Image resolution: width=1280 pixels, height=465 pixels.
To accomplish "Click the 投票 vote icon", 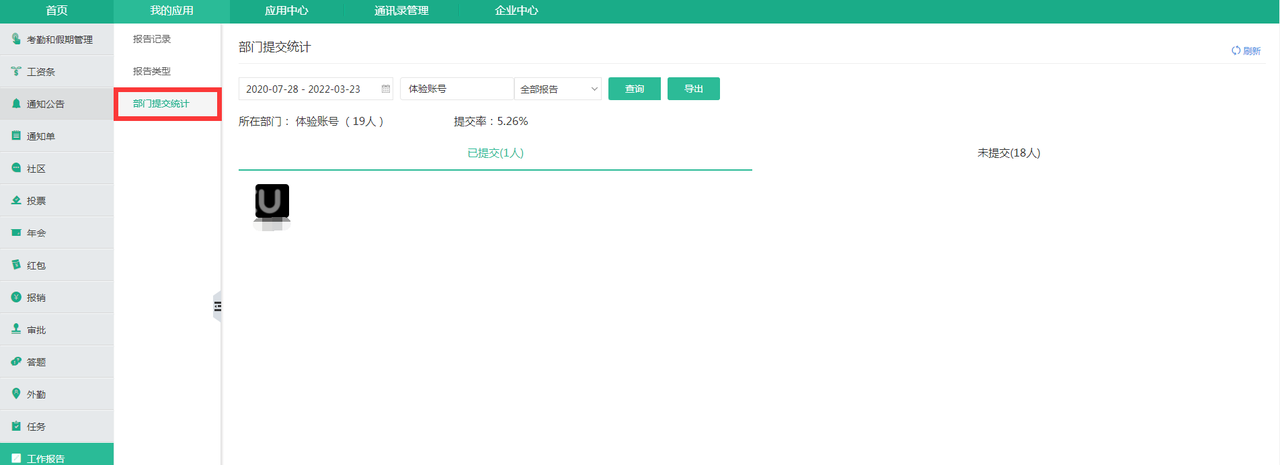I will pos(16,200).
